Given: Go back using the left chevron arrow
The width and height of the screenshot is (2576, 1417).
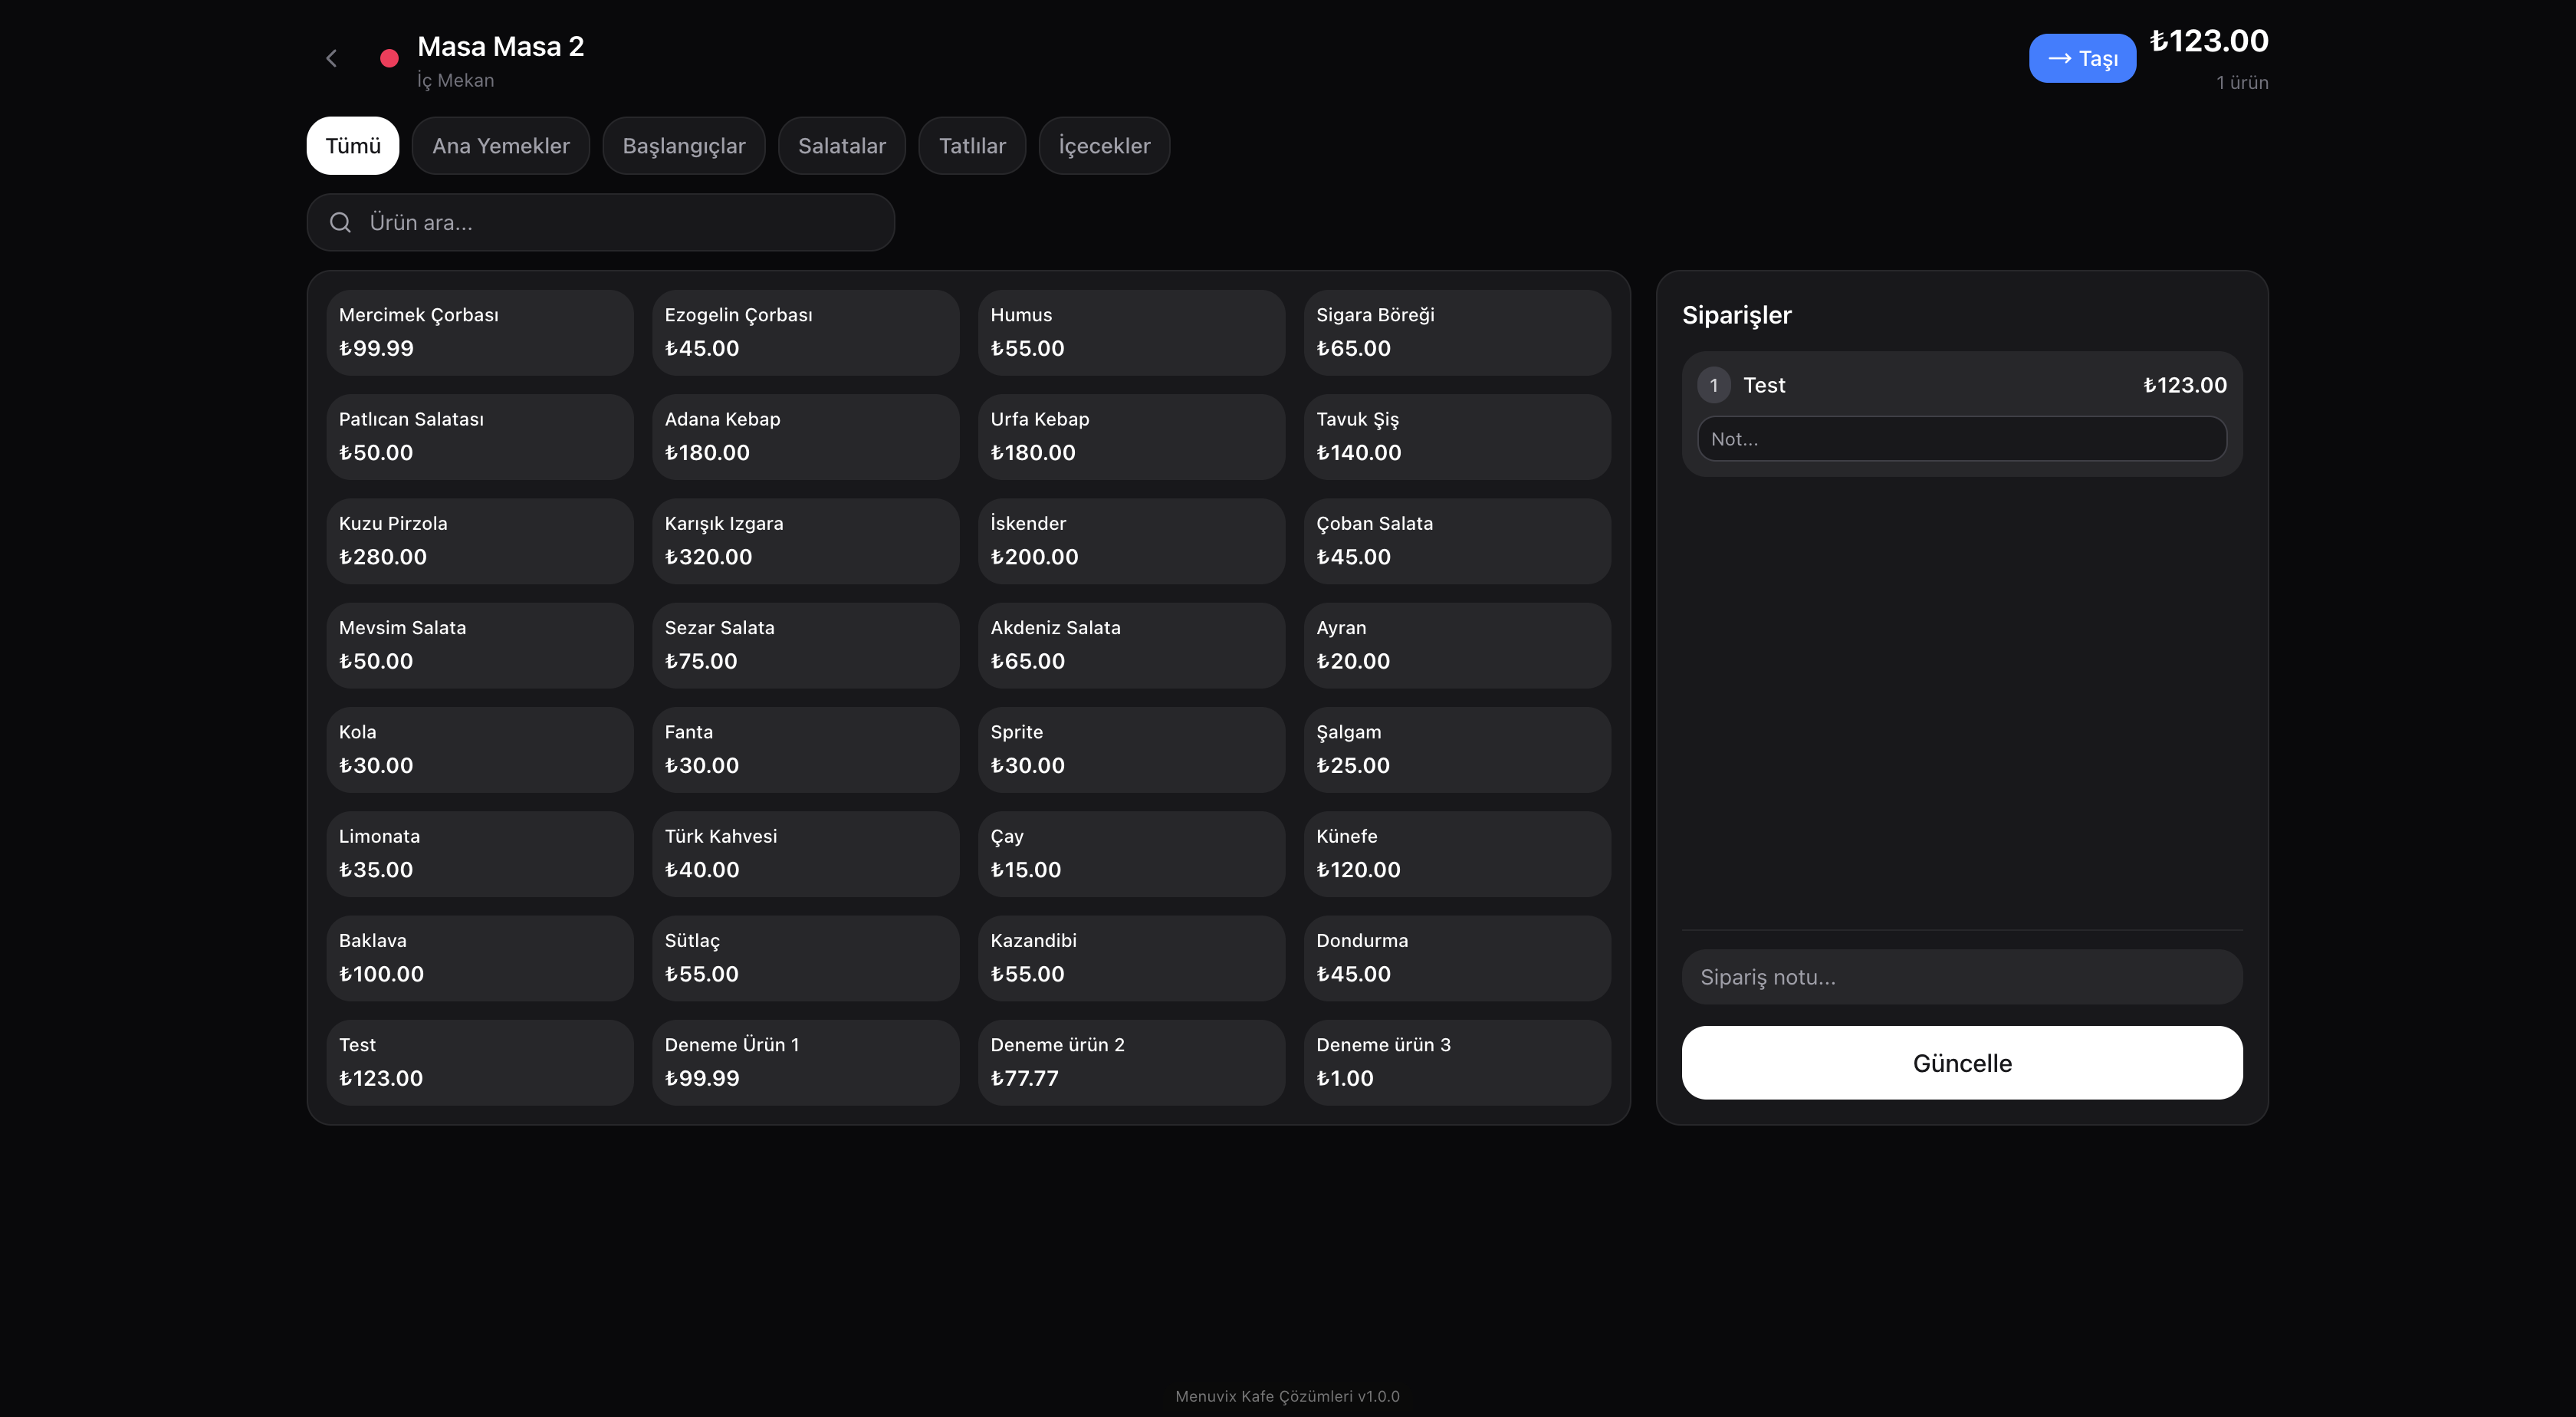Looking at the screenshot, I should [x=331, y=58].
